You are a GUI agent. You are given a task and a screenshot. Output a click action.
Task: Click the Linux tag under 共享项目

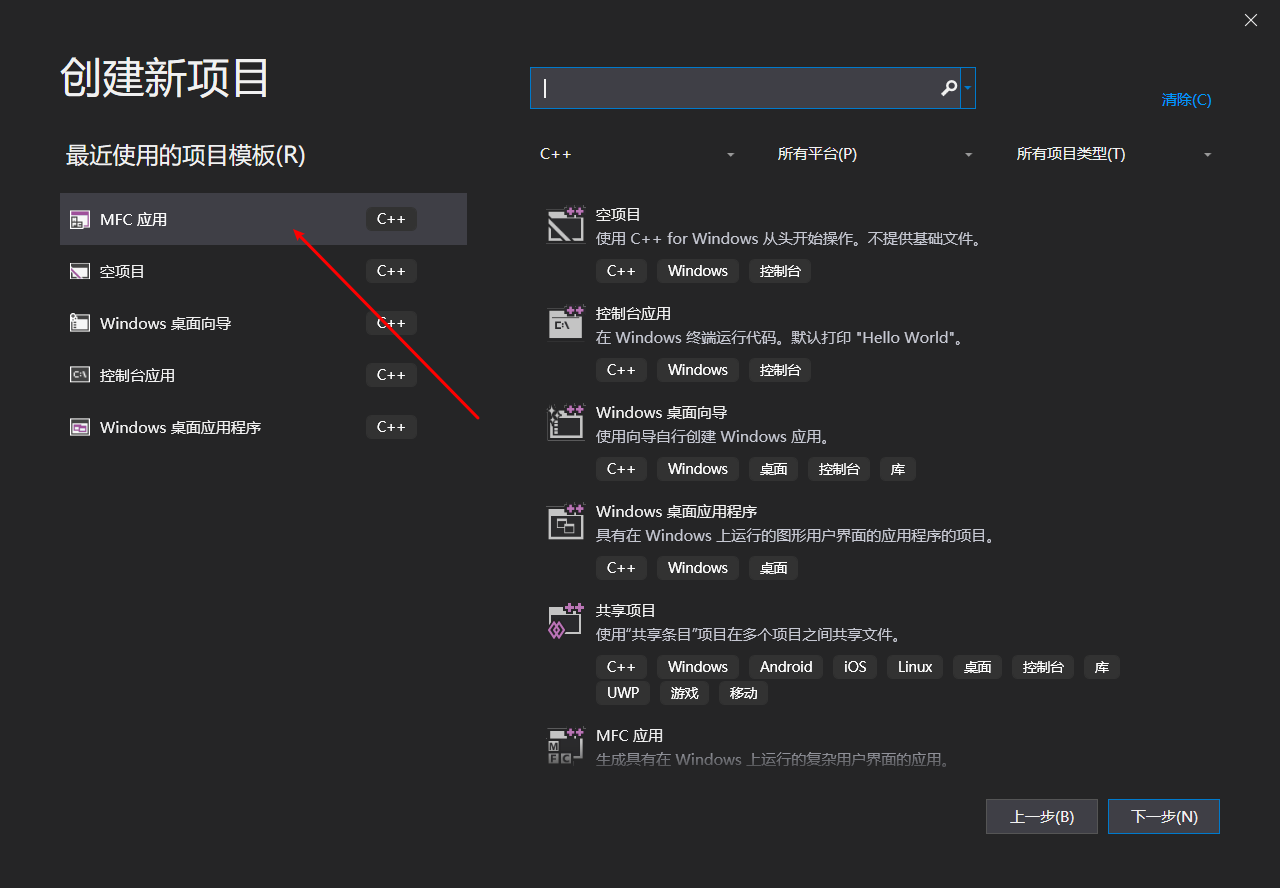[914, 666]
